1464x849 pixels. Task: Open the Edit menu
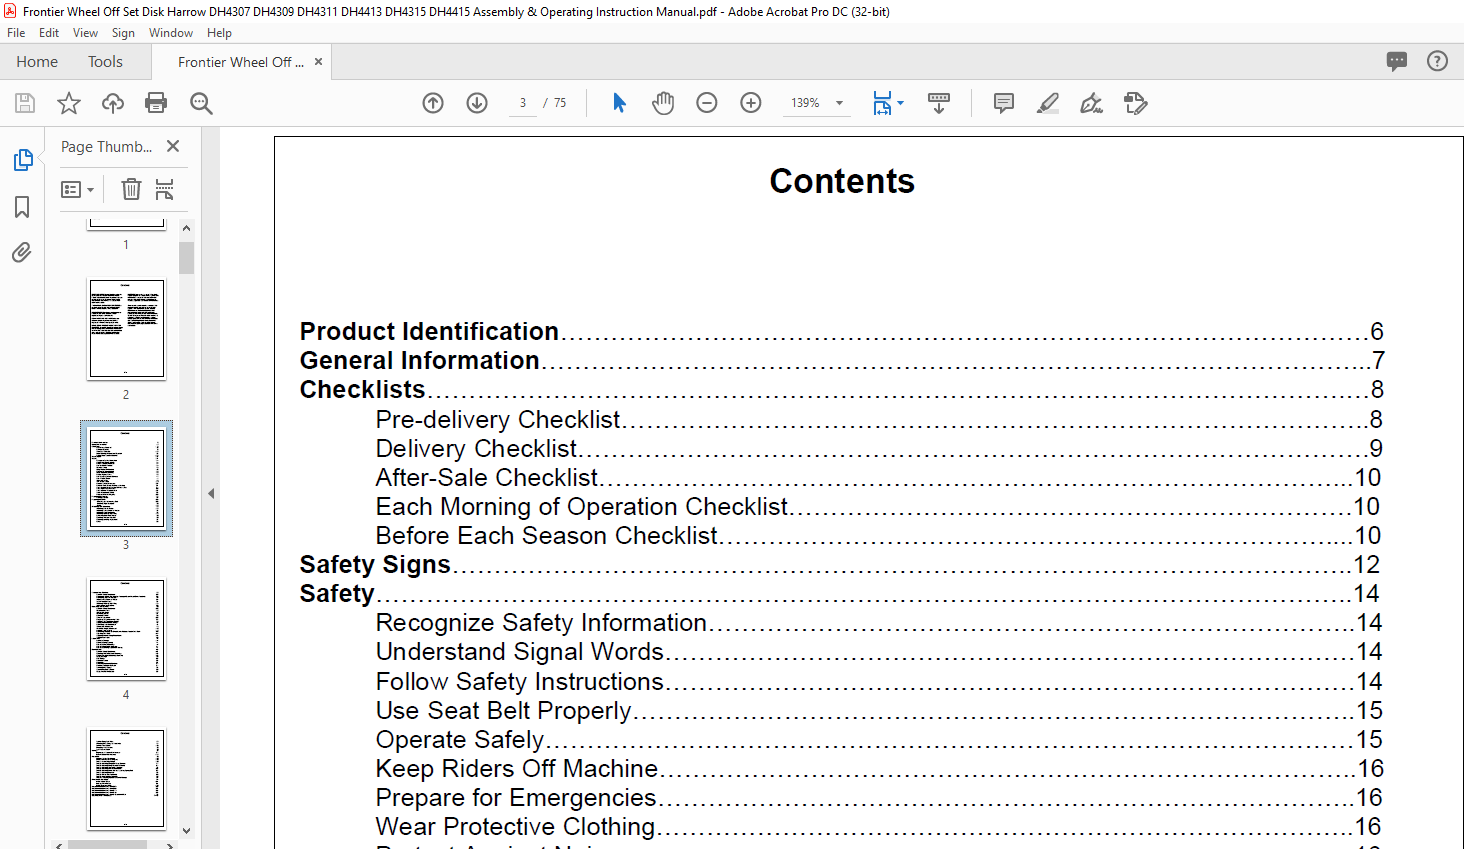(x=49, y=33)
